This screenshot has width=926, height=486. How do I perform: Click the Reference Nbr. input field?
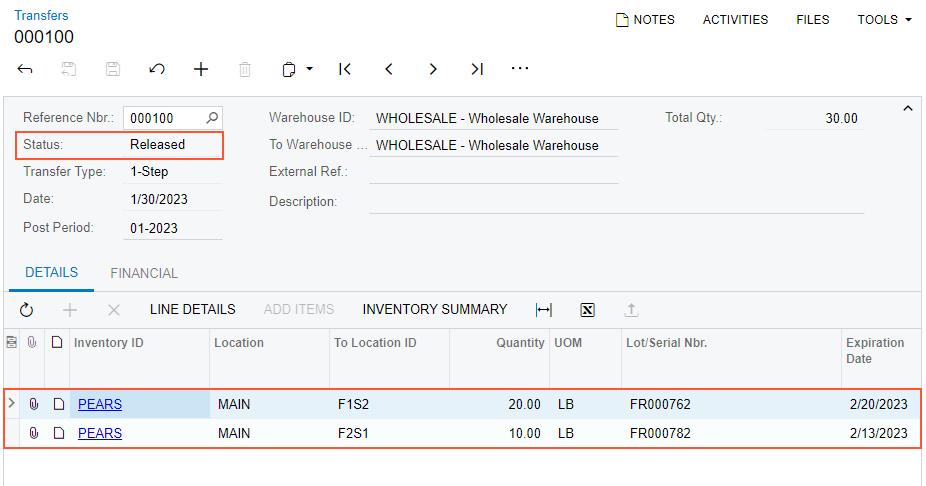tap(164, 118)
